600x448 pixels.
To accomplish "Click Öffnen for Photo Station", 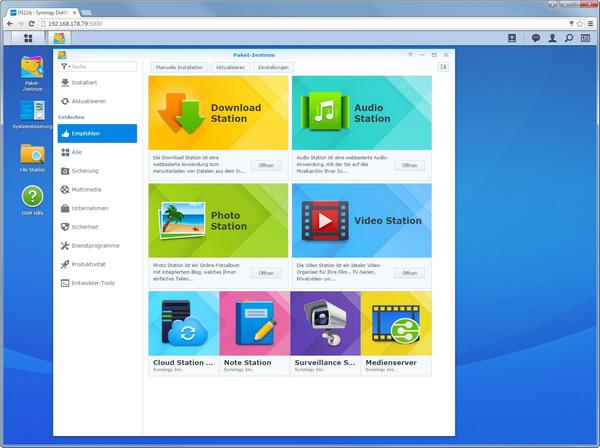I will coord(266,273).
